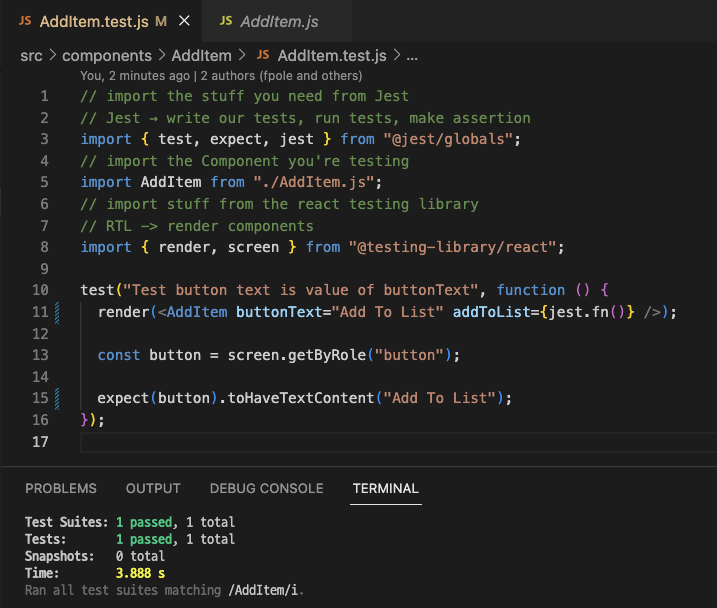Select the TERMINAL panel tab
Screen dimensions: 717x608
tap(385, 488)
